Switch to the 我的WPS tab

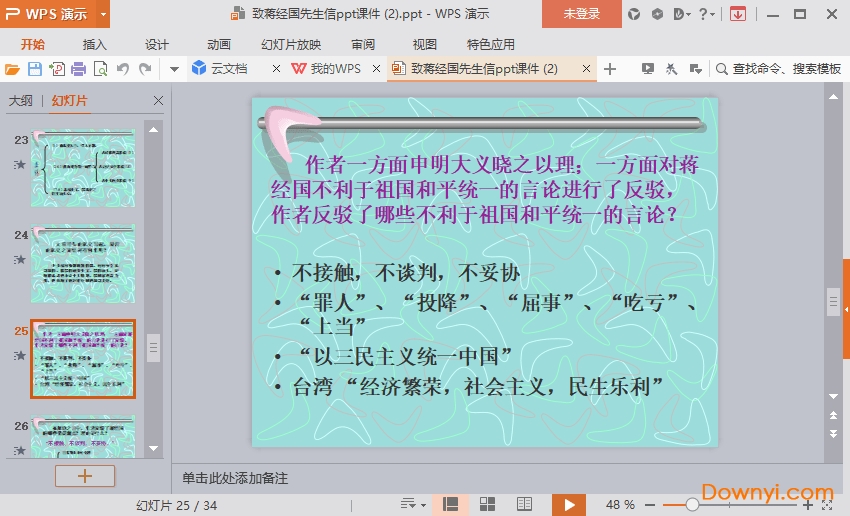point(326,68)
